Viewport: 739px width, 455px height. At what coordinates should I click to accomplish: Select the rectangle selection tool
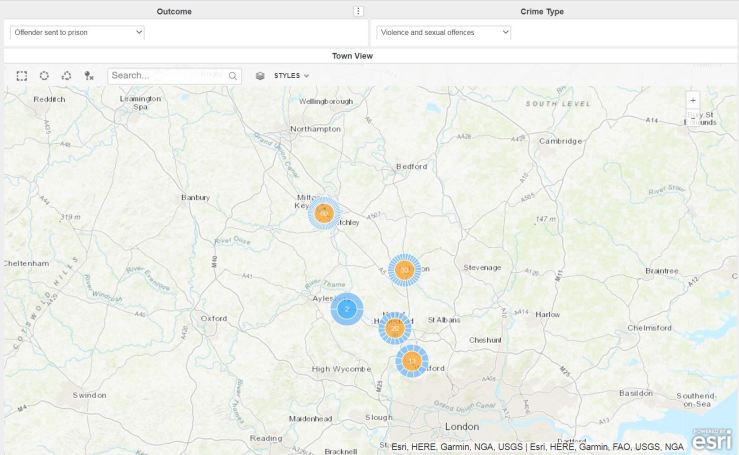click(x=22, y=76)
